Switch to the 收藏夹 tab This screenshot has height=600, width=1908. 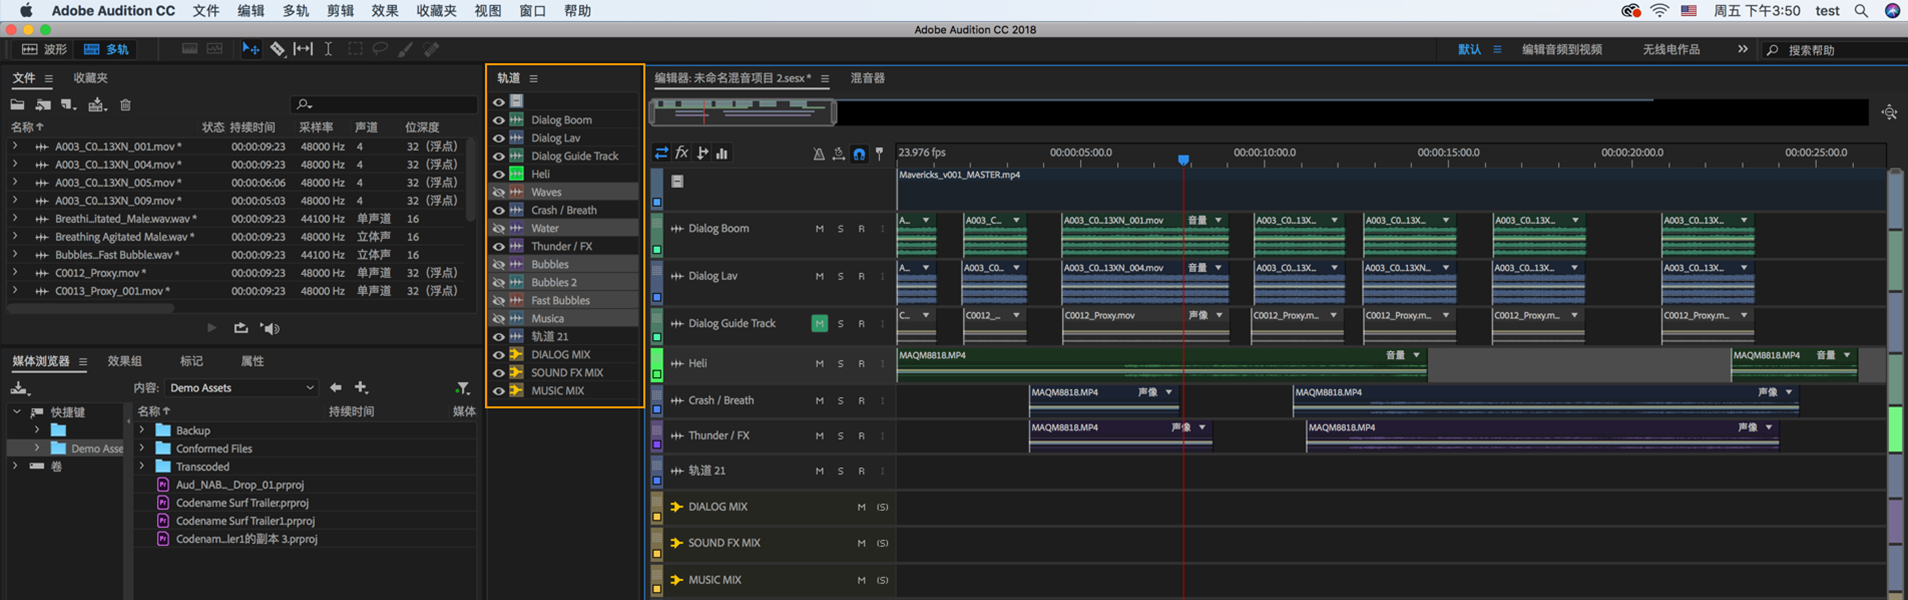[x=90, y=78]
